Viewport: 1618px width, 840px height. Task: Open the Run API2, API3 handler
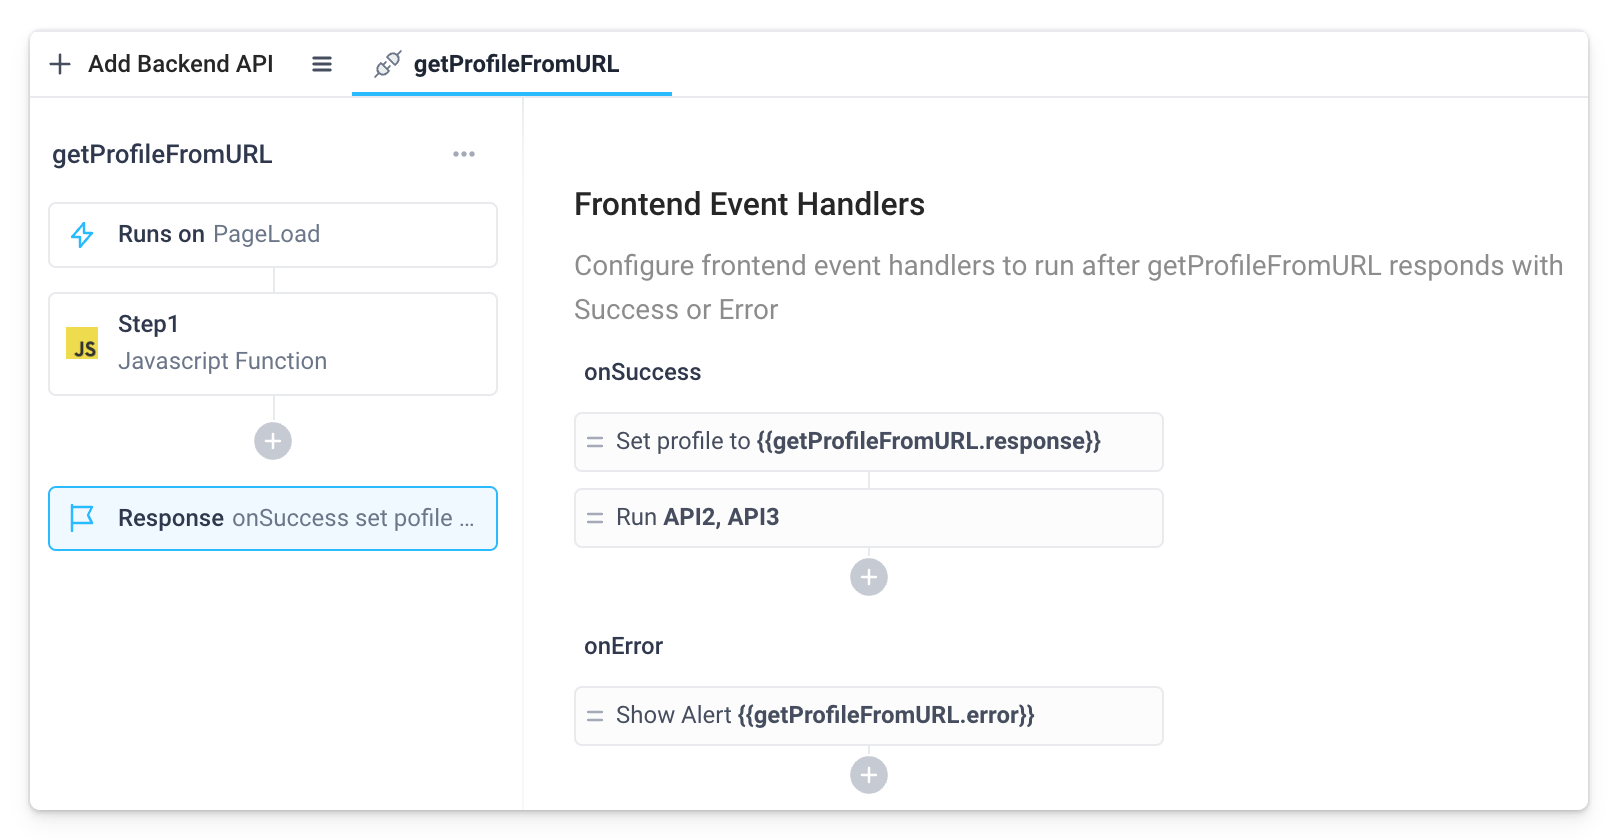[x=868, y=518]
